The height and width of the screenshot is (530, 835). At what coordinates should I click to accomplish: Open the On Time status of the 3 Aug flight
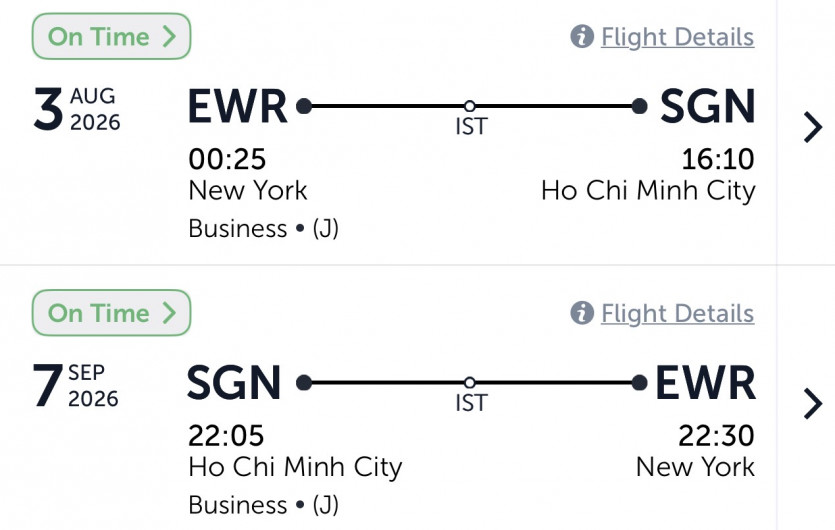pos(111,37)
